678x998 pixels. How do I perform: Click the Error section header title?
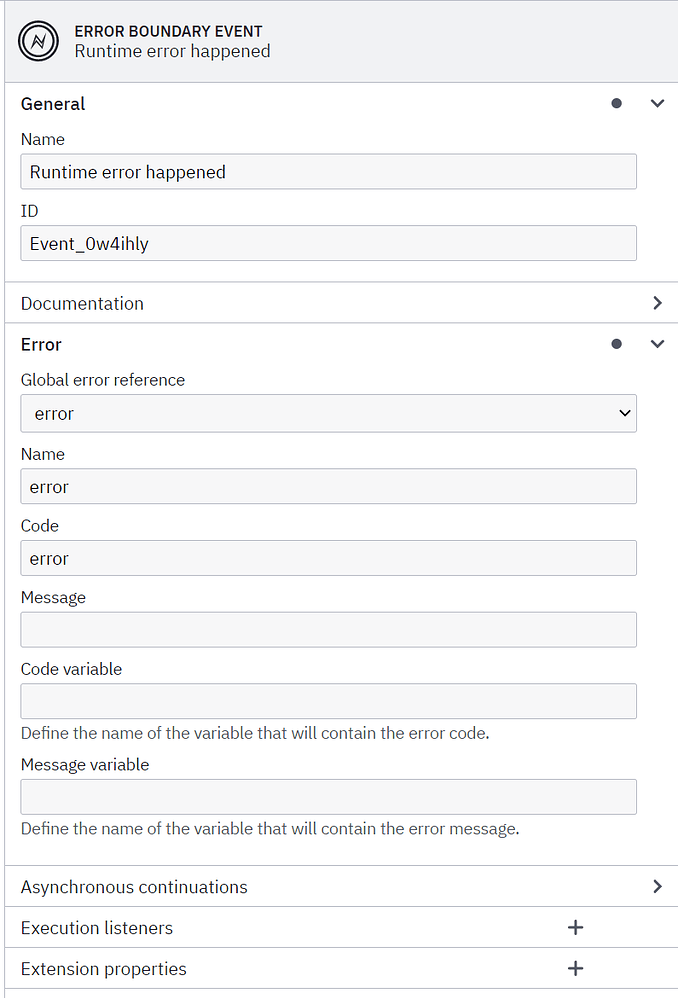[41, 344]
